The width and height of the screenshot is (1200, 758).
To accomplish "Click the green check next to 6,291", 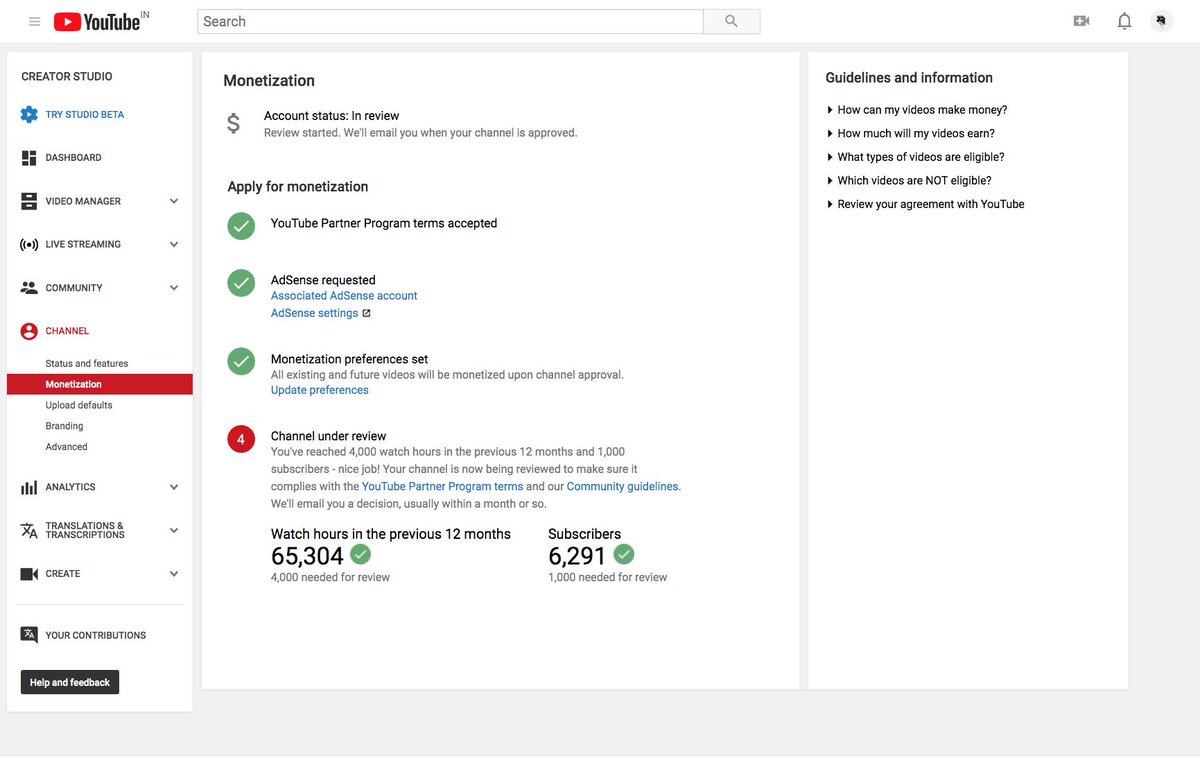I will click(x=624, y=554).
